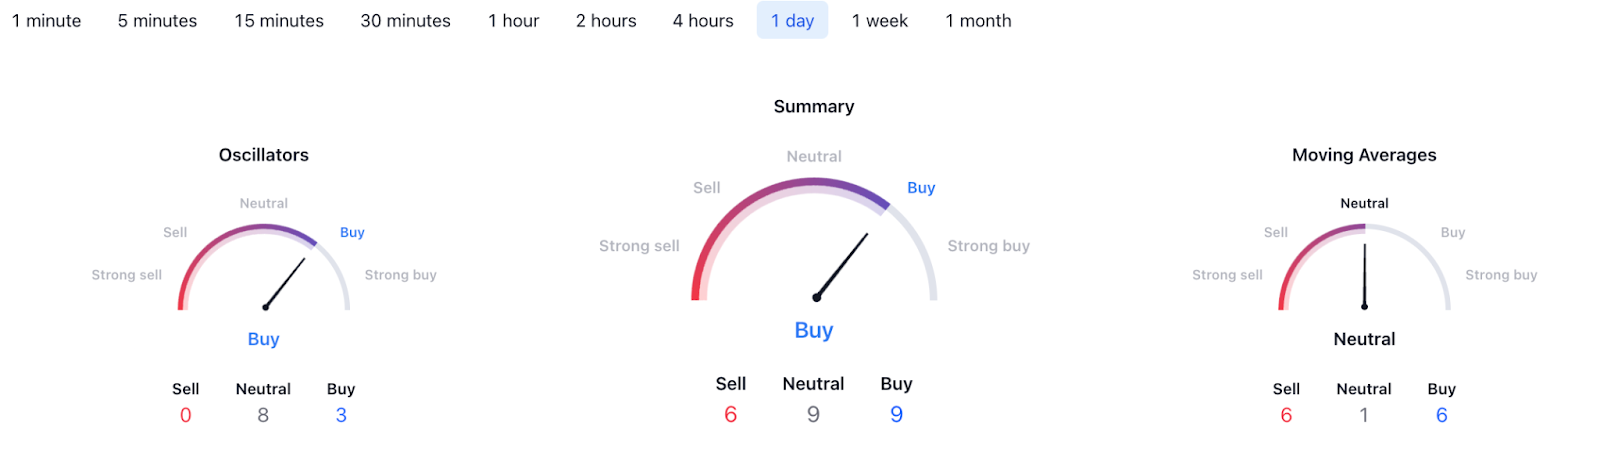
Task: Select the 1 month tab
Action: click(x=978, y=21)
